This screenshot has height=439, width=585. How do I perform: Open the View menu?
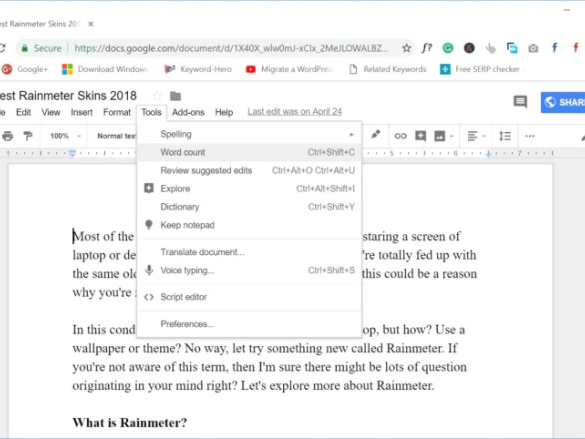point(51,112)
